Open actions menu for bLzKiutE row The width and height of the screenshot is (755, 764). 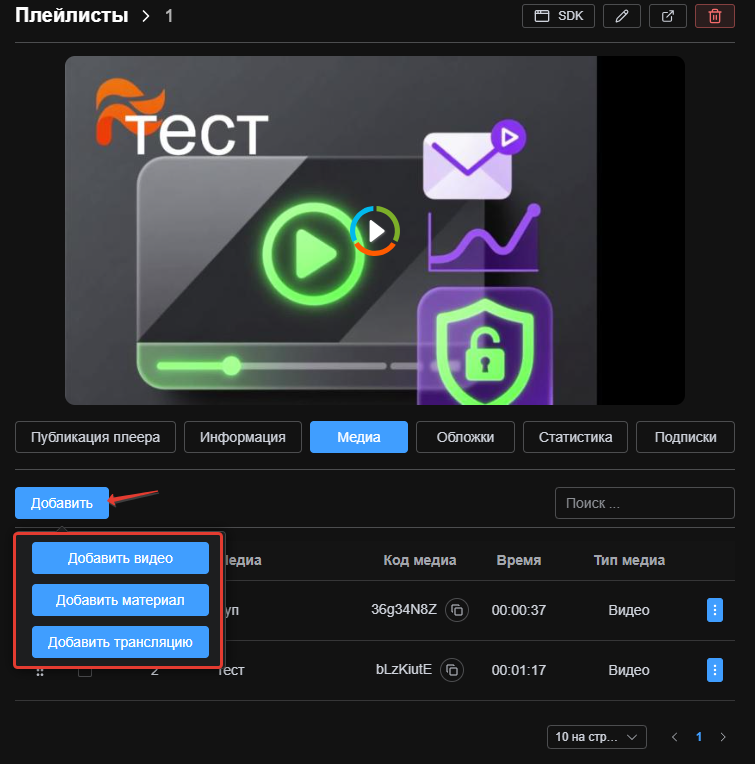715,670
